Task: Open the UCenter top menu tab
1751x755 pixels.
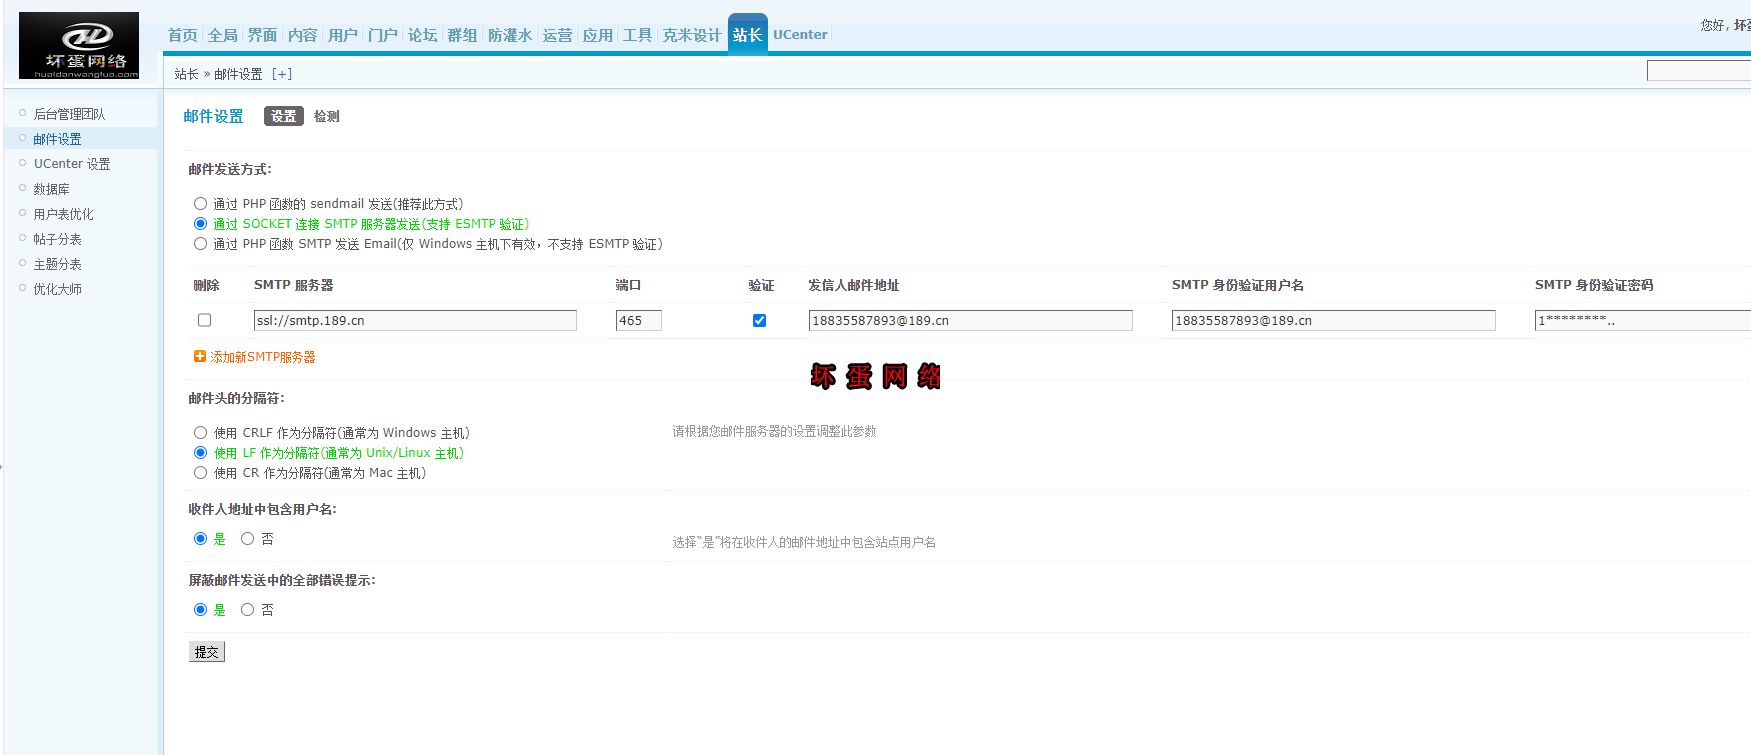Action: click(800, 35)
